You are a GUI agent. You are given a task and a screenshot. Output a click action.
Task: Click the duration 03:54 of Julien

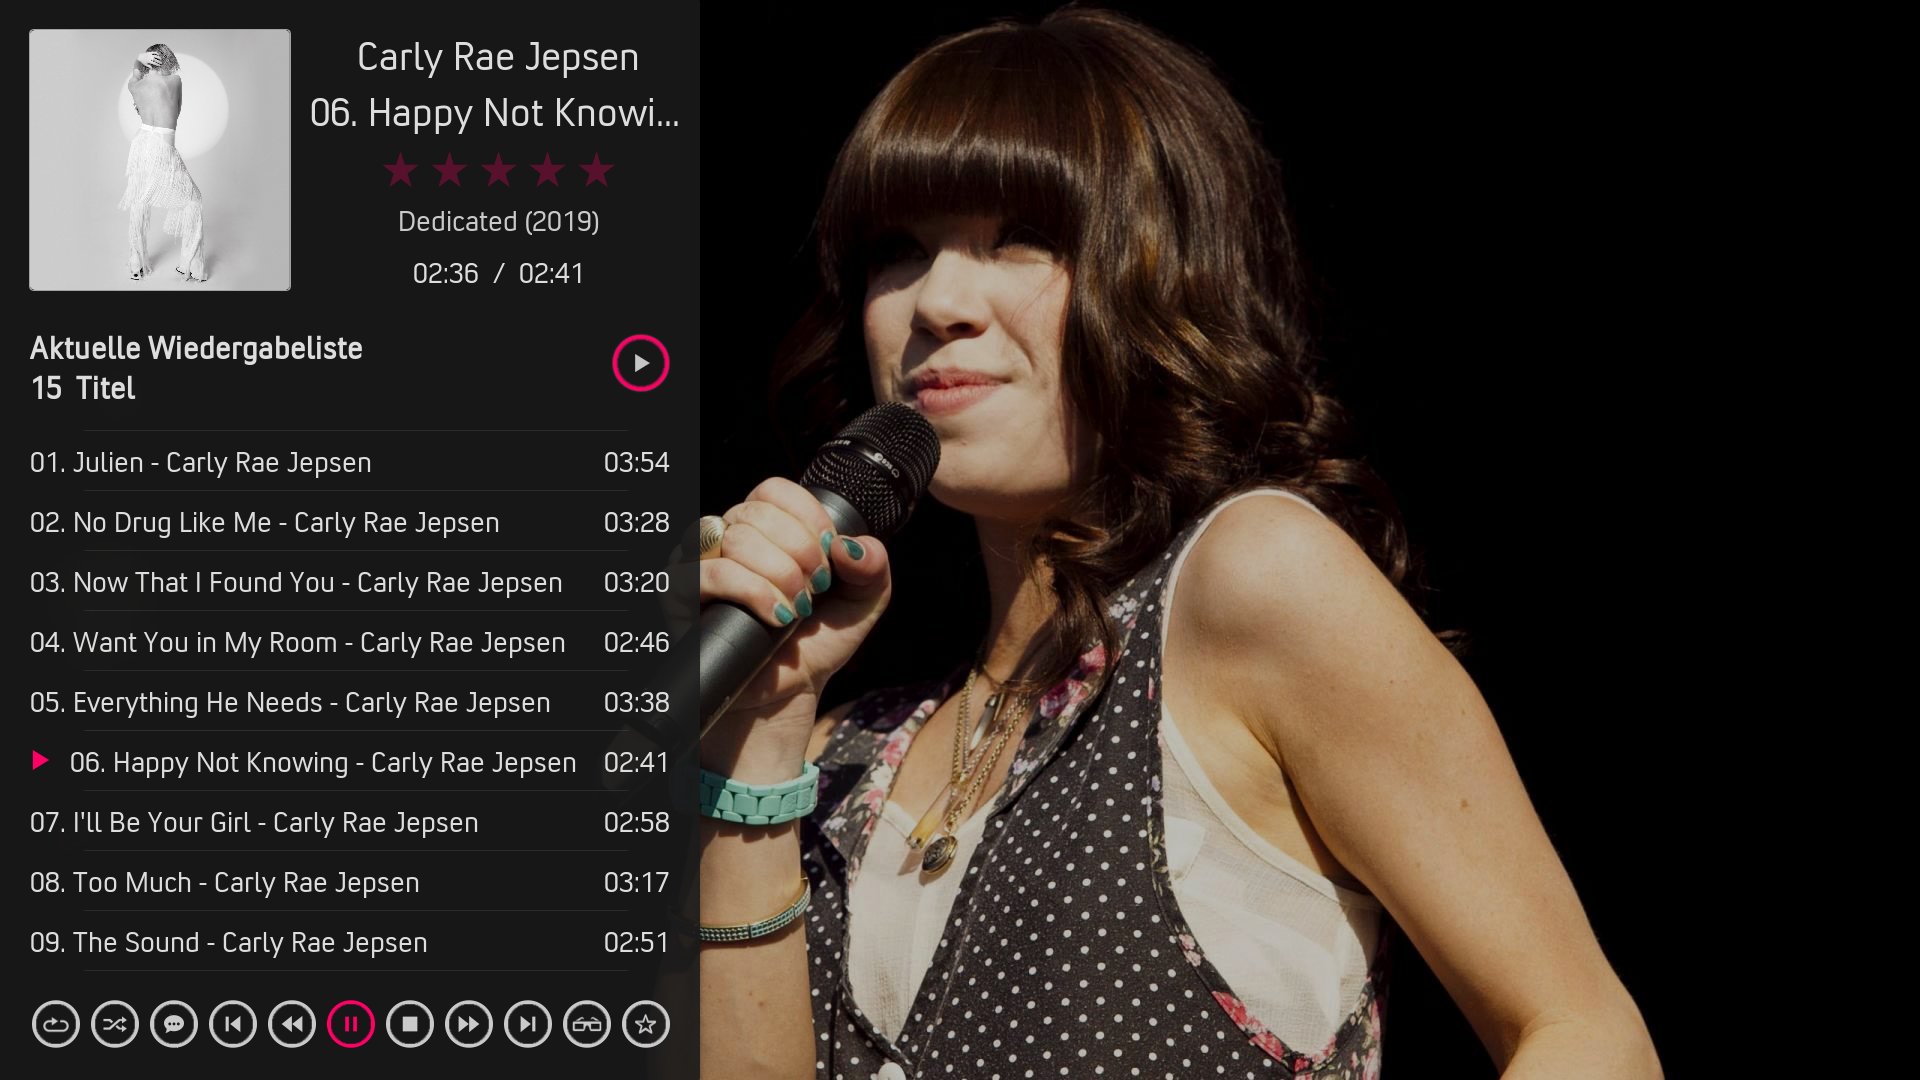coord(637,462)
